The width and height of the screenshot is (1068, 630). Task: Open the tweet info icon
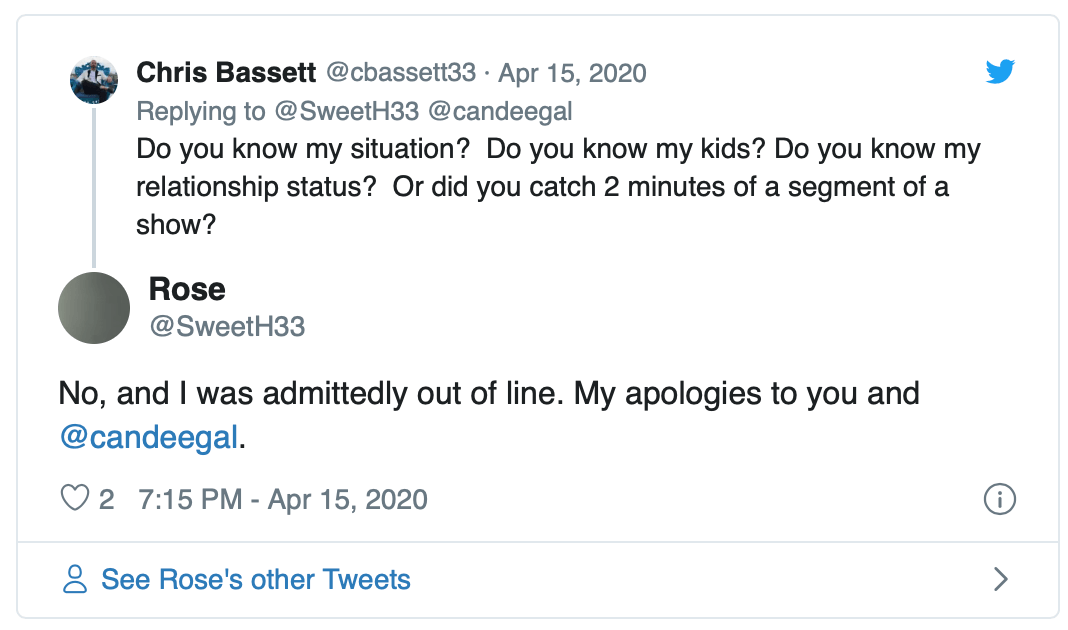pos(1000,498)
